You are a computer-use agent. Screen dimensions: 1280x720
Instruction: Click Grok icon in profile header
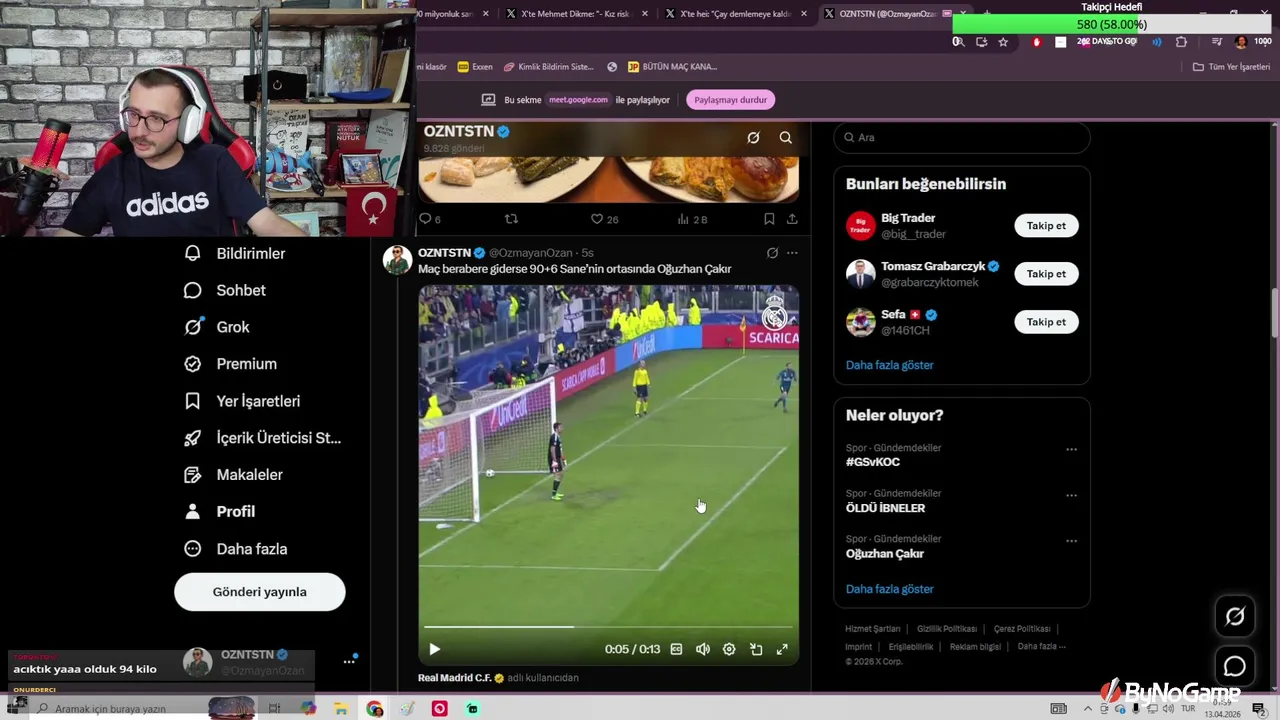click(753, 138)
